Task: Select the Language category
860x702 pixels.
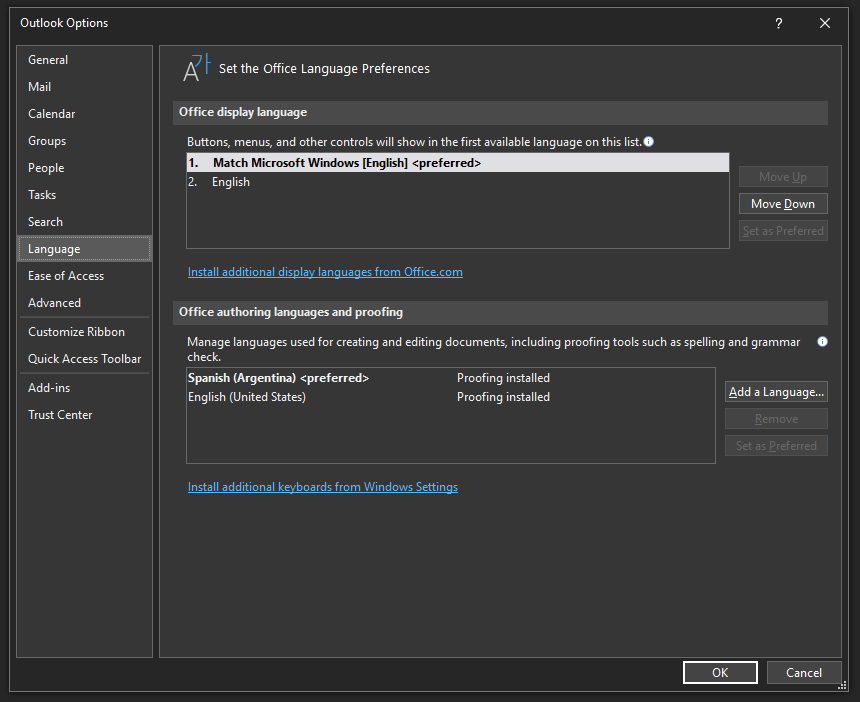Action: click(x=84, y=248)
